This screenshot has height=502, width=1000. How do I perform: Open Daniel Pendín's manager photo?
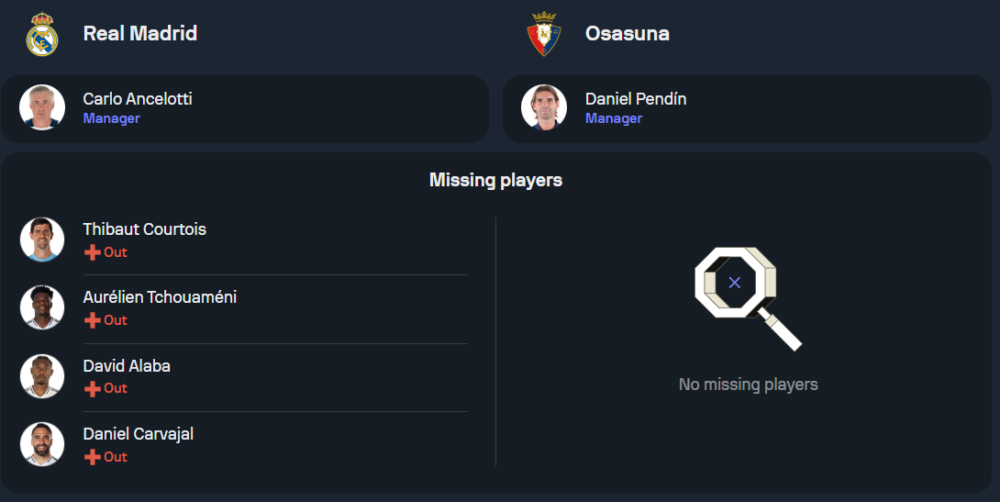click(544, 107)
